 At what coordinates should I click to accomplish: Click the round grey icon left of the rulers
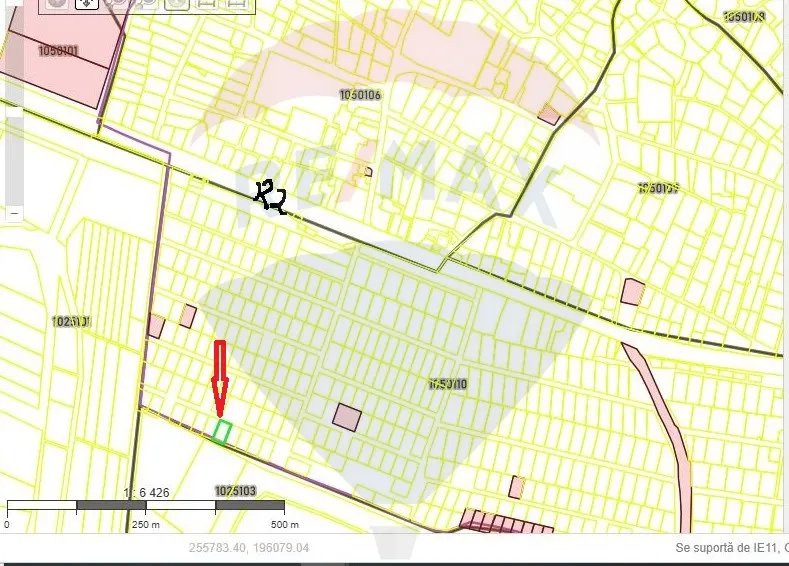(177, 4)
